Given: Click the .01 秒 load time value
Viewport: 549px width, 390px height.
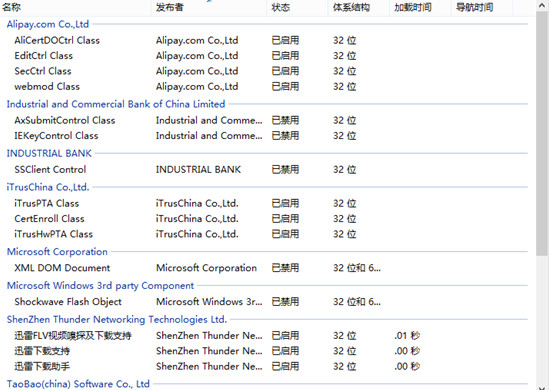Looking at the screenshot, I should 407,336.
